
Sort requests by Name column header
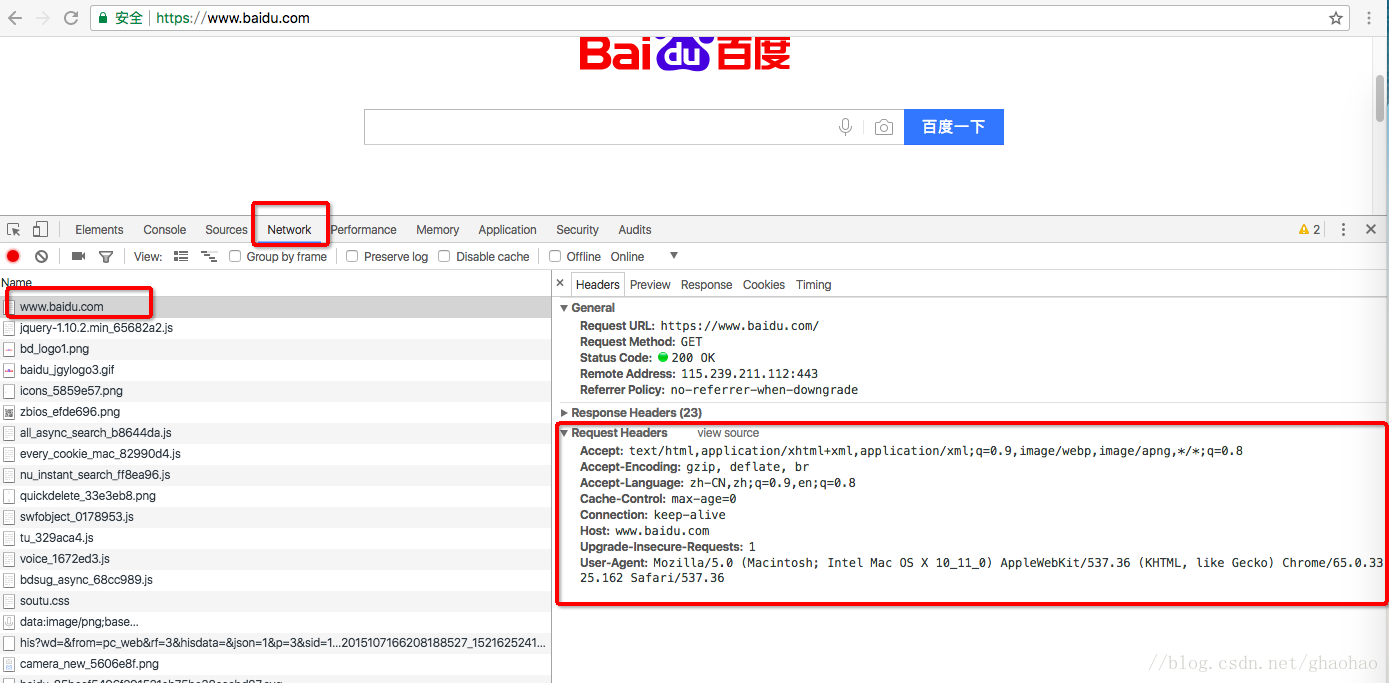tap(275, 283)
